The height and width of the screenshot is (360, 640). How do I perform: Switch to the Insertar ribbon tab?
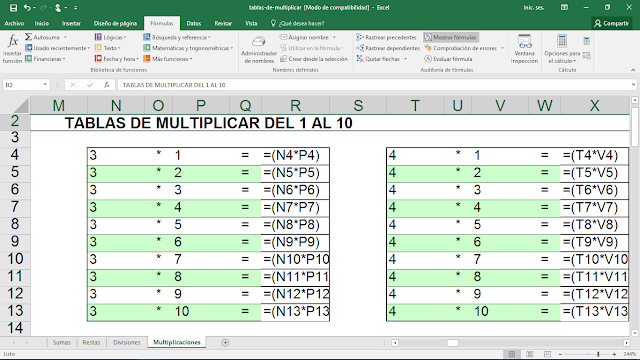71,24
